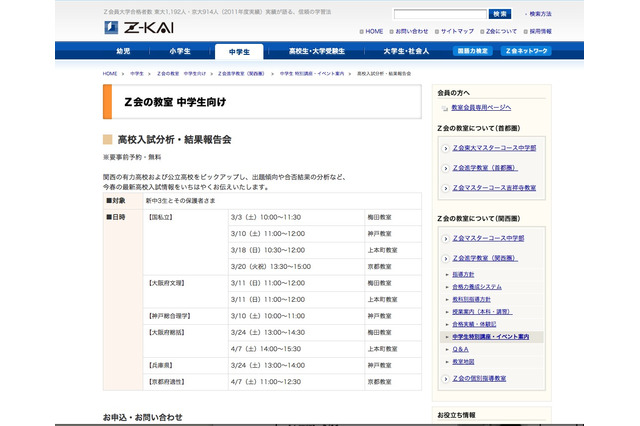Click the 【兵庫県】 category cell

(x=185, y=366)
